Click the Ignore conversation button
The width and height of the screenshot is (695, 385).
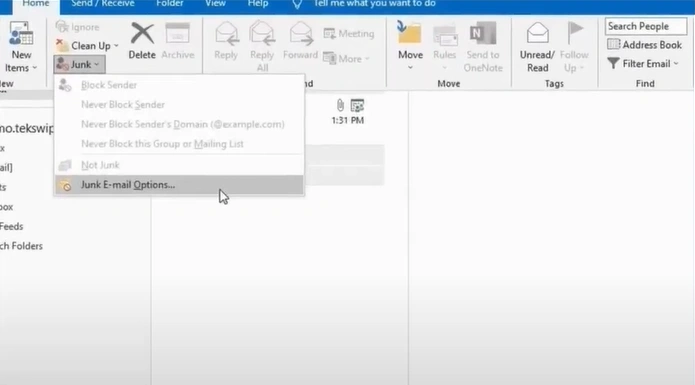[78, 27]
